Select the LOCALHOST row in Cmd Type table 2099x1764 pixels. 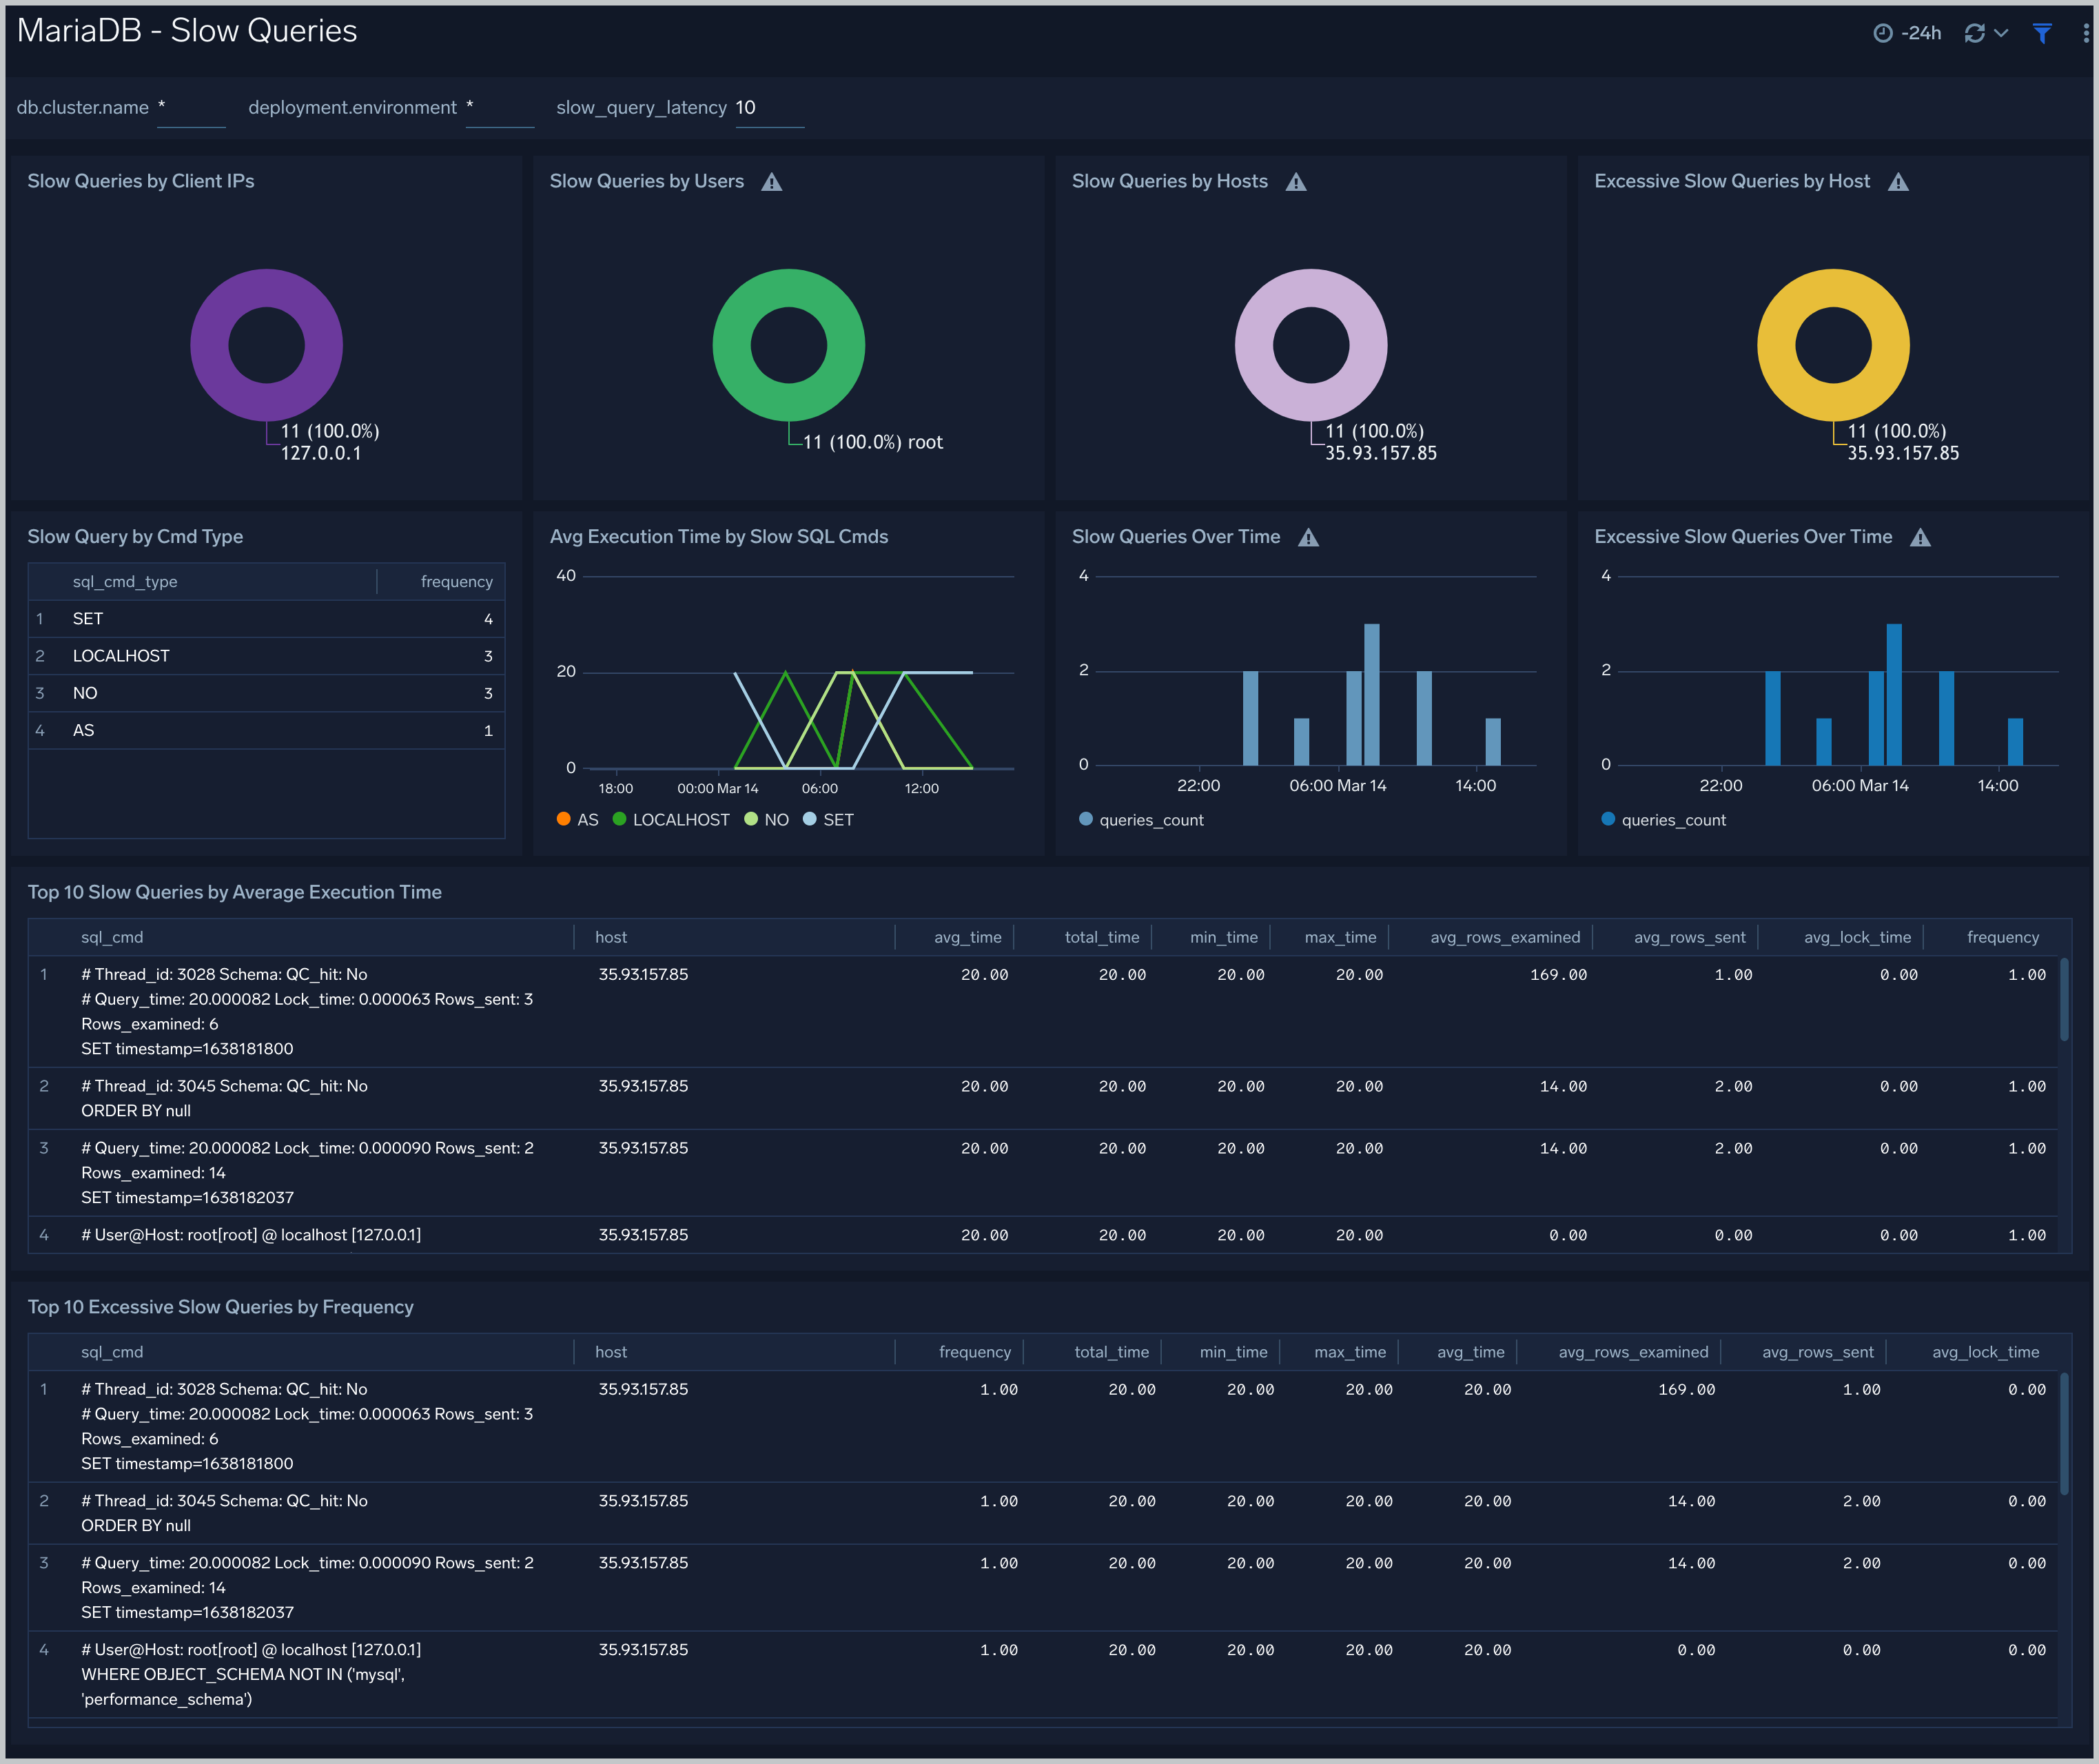pyautogui.click(x=266, y=656)
